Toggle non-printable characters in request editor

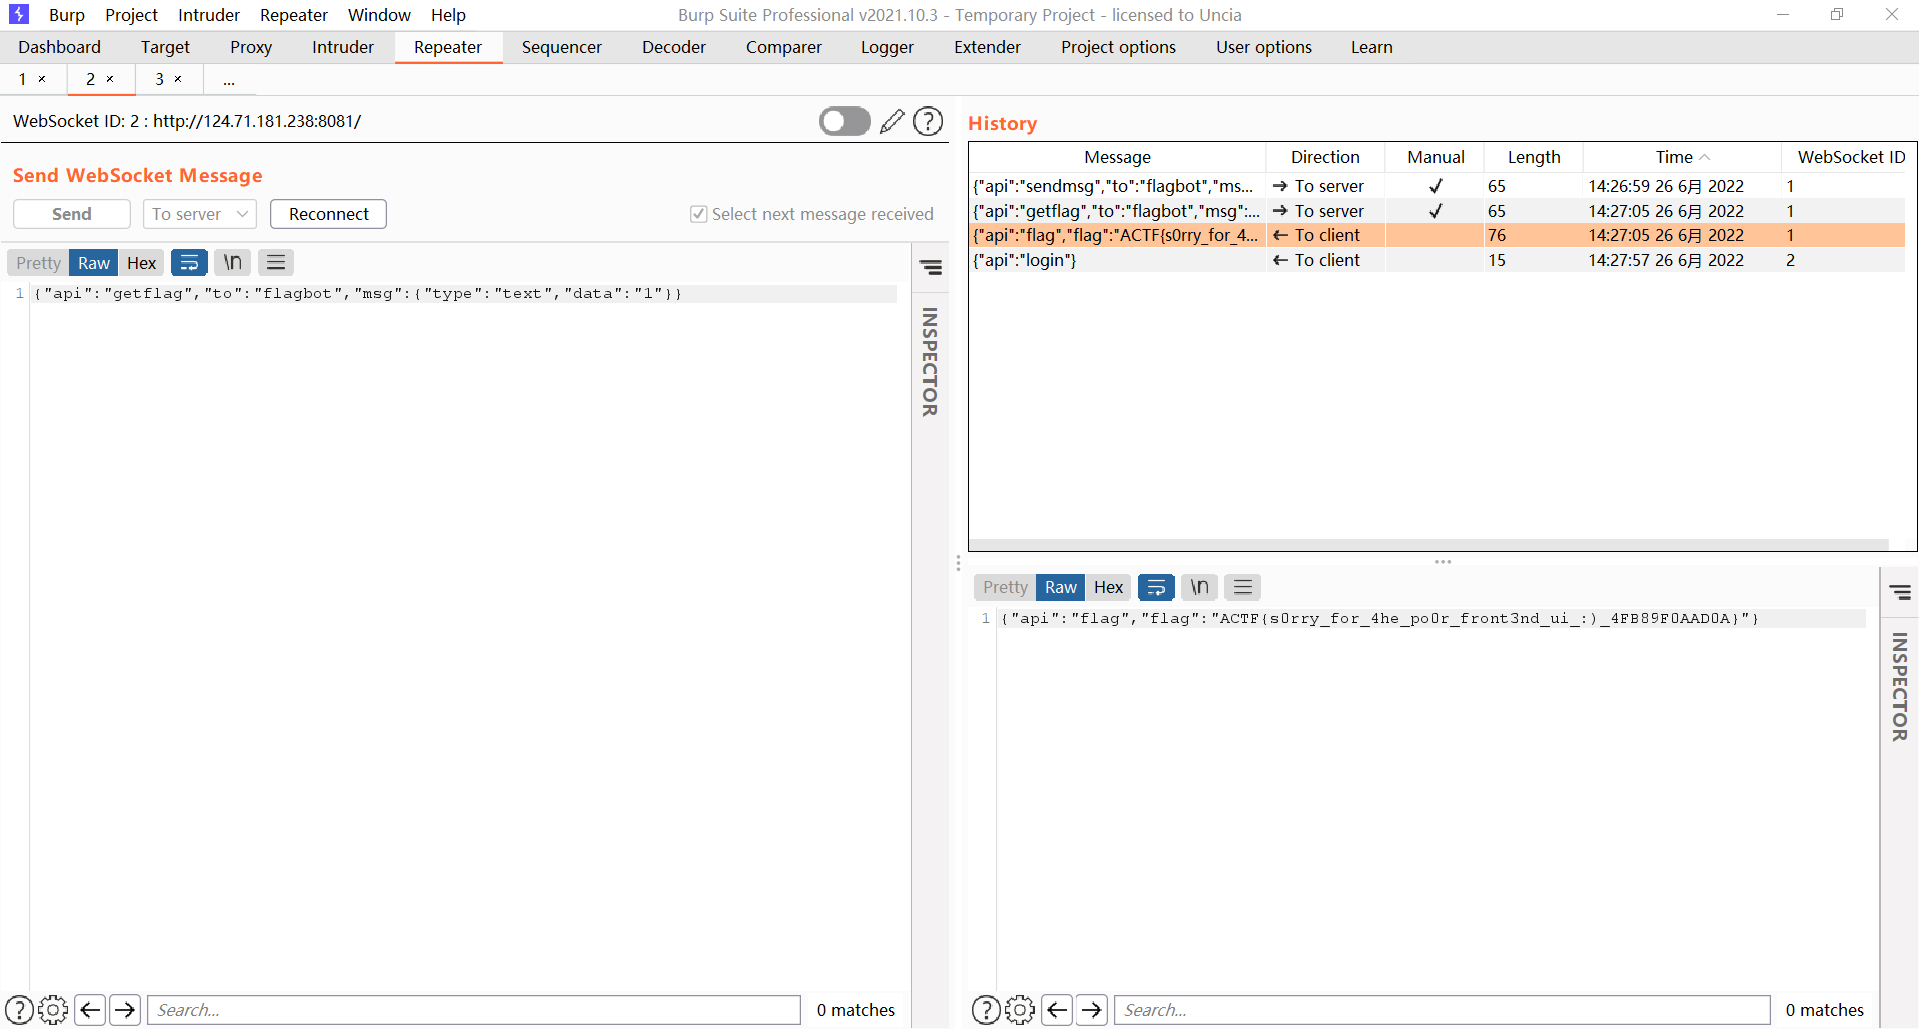coord(232,263)
